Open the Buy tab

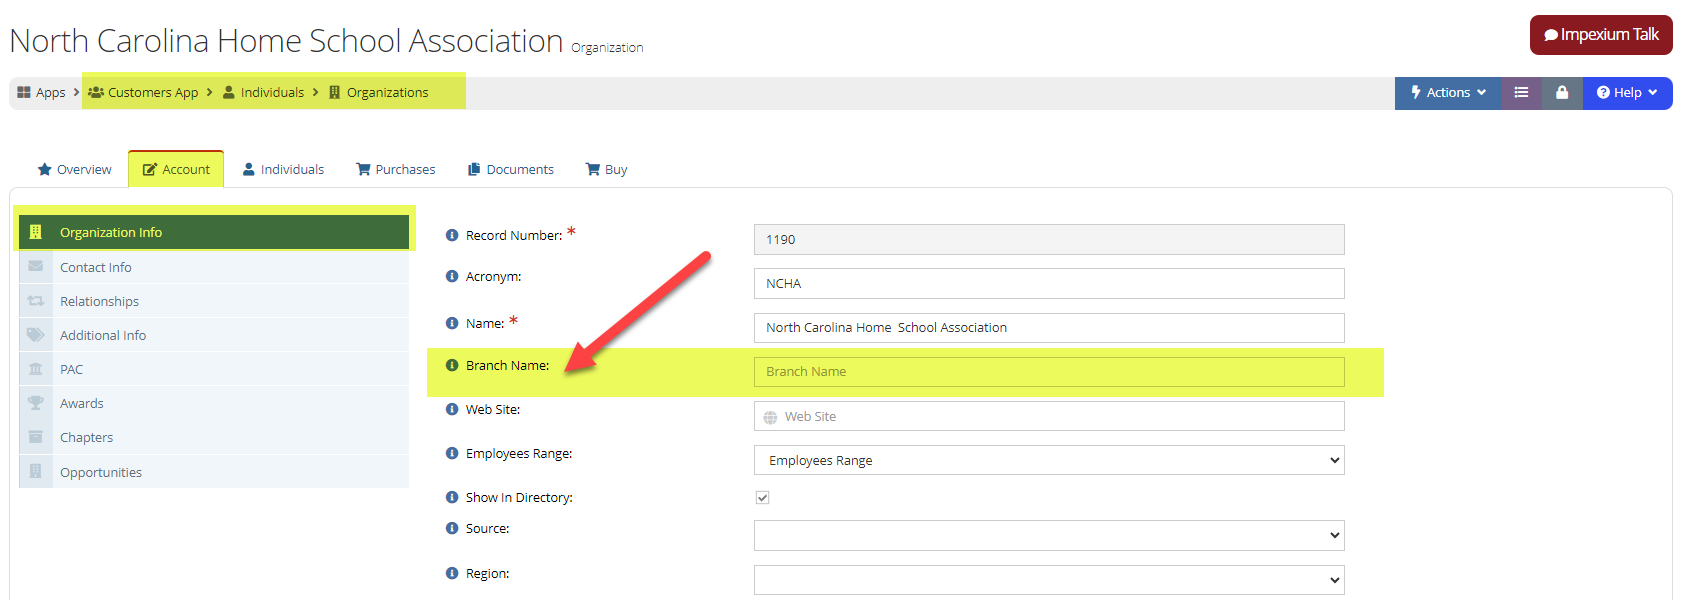point(606,169)
